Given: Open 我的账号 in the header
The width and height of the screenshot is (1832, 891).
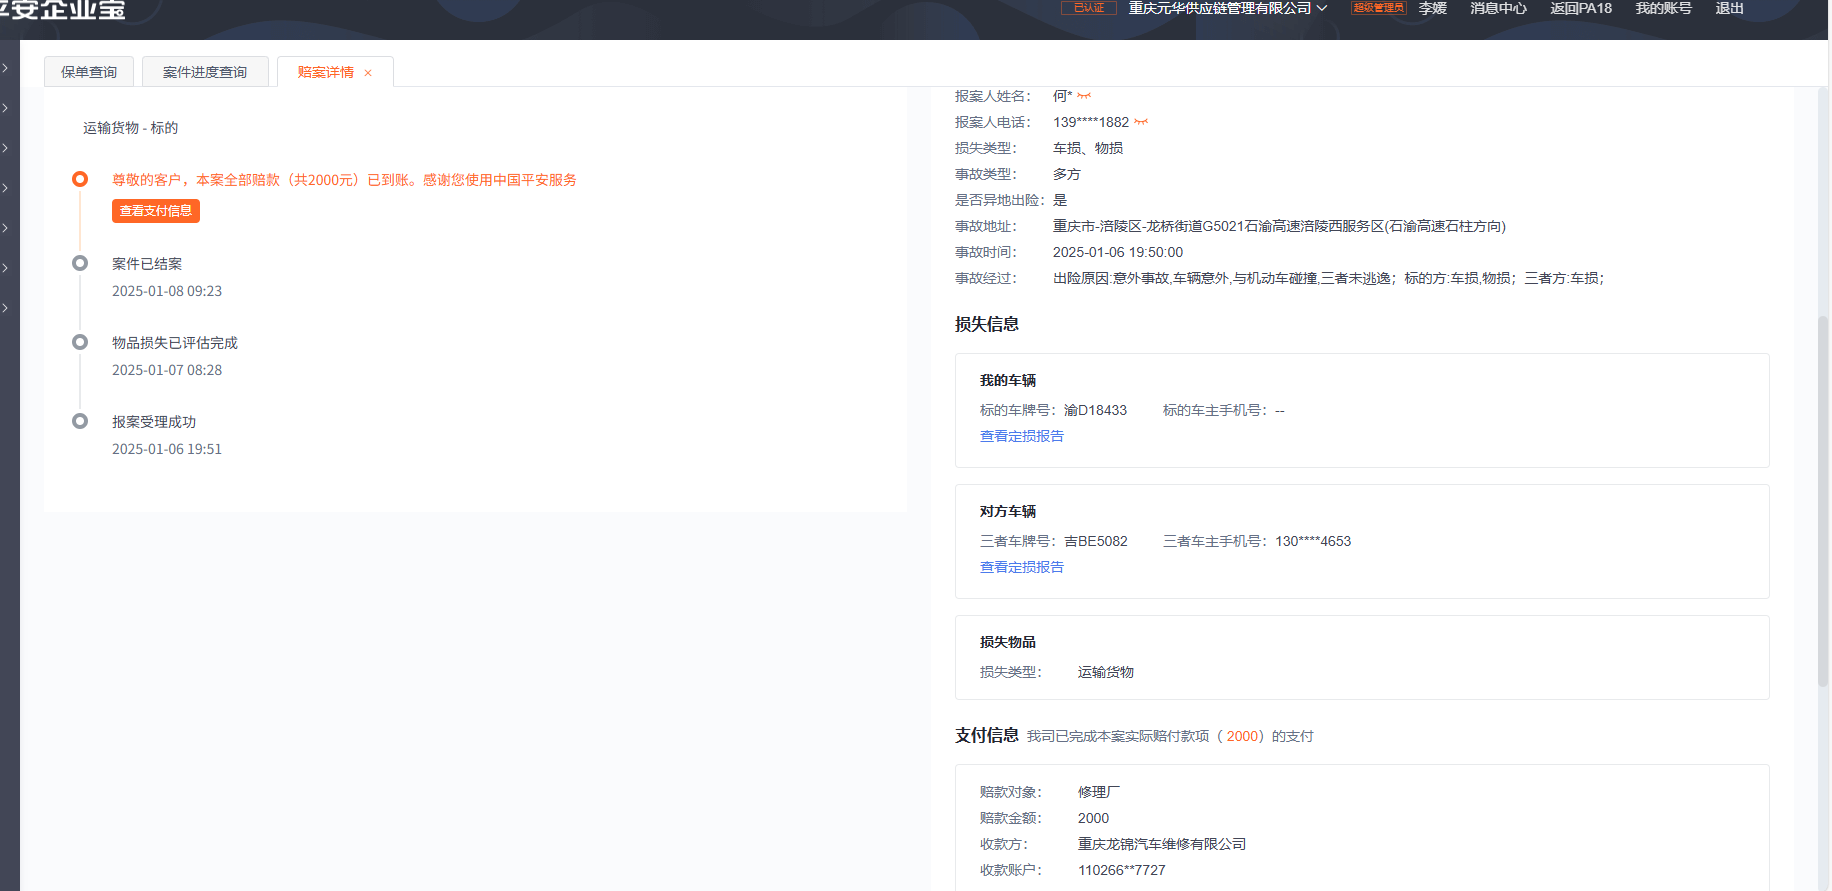Looking at the screenshot, I should [x=1663, y=8].
